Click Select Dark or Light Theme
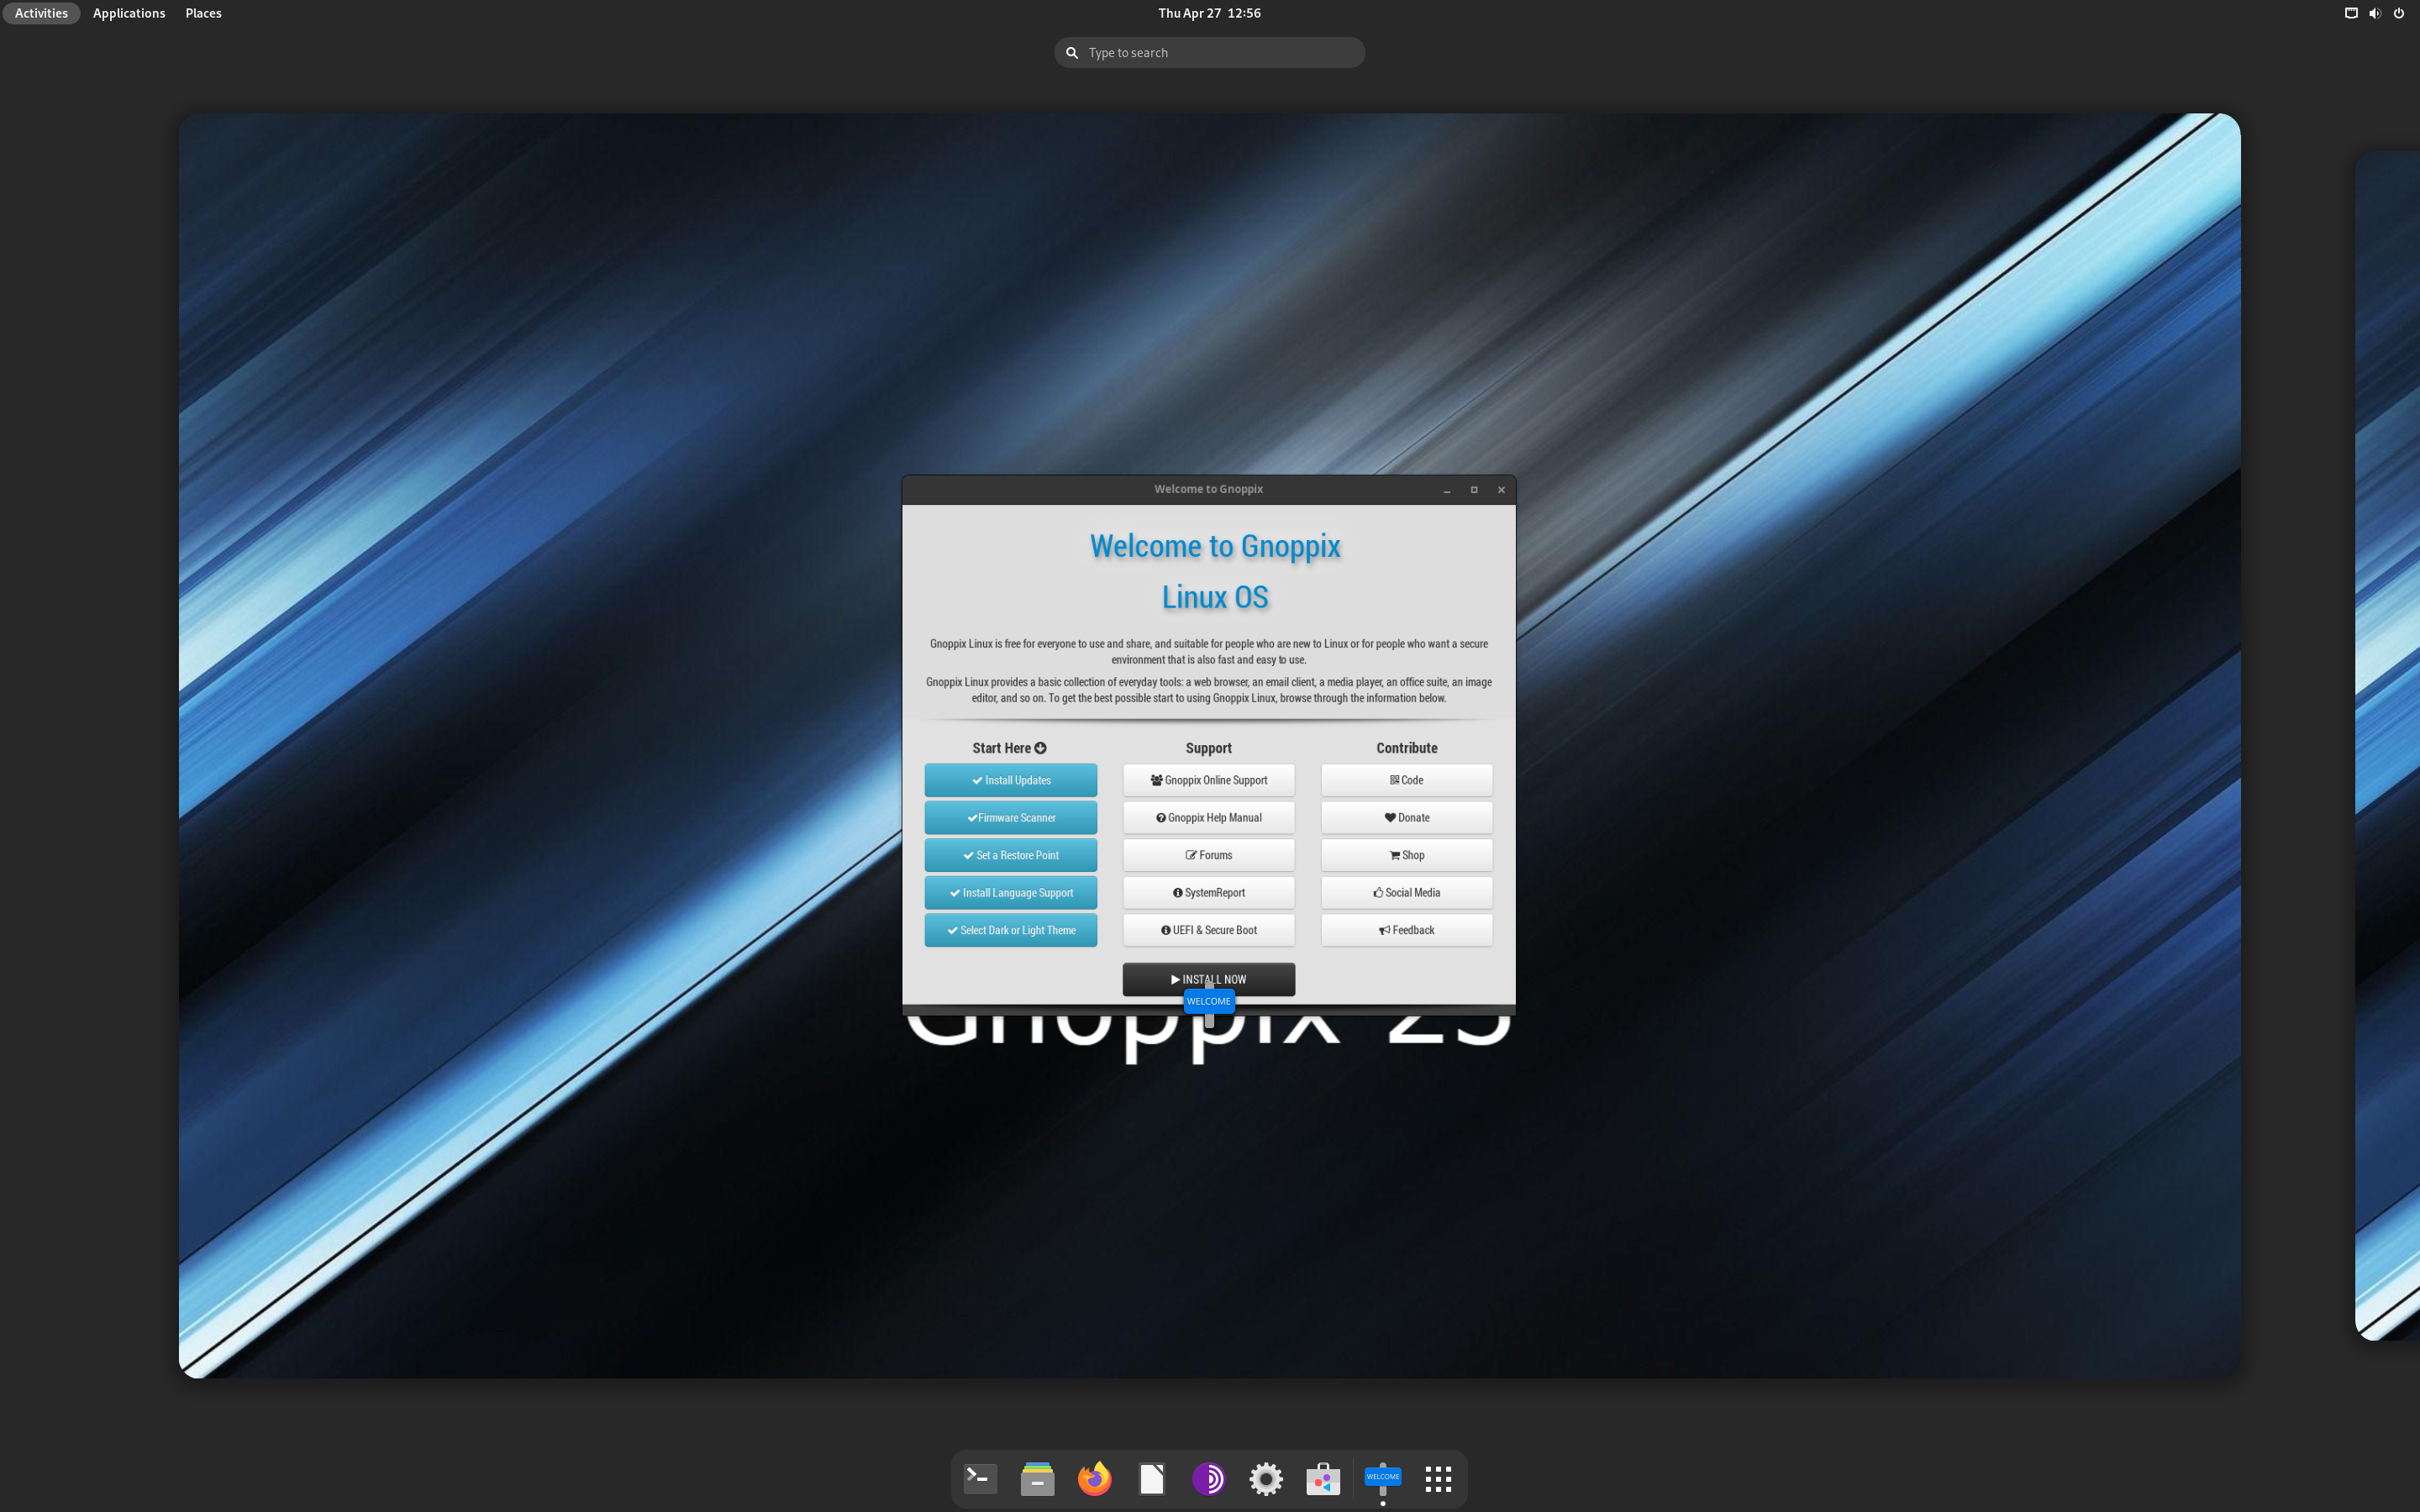Image resolution: width=2420 pixels, height=1512 pixels. [1010, 930]
